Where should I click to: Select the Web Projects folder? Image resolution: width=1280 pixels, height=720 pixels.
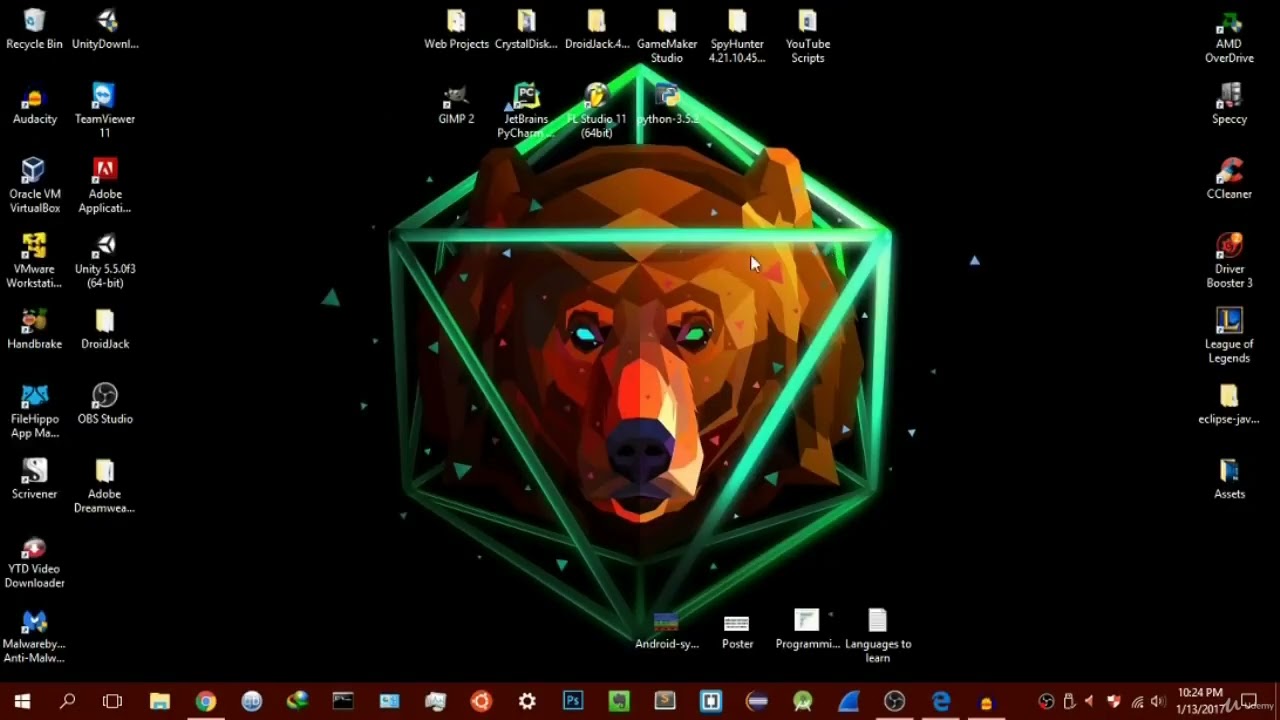(x=456, y=30)
